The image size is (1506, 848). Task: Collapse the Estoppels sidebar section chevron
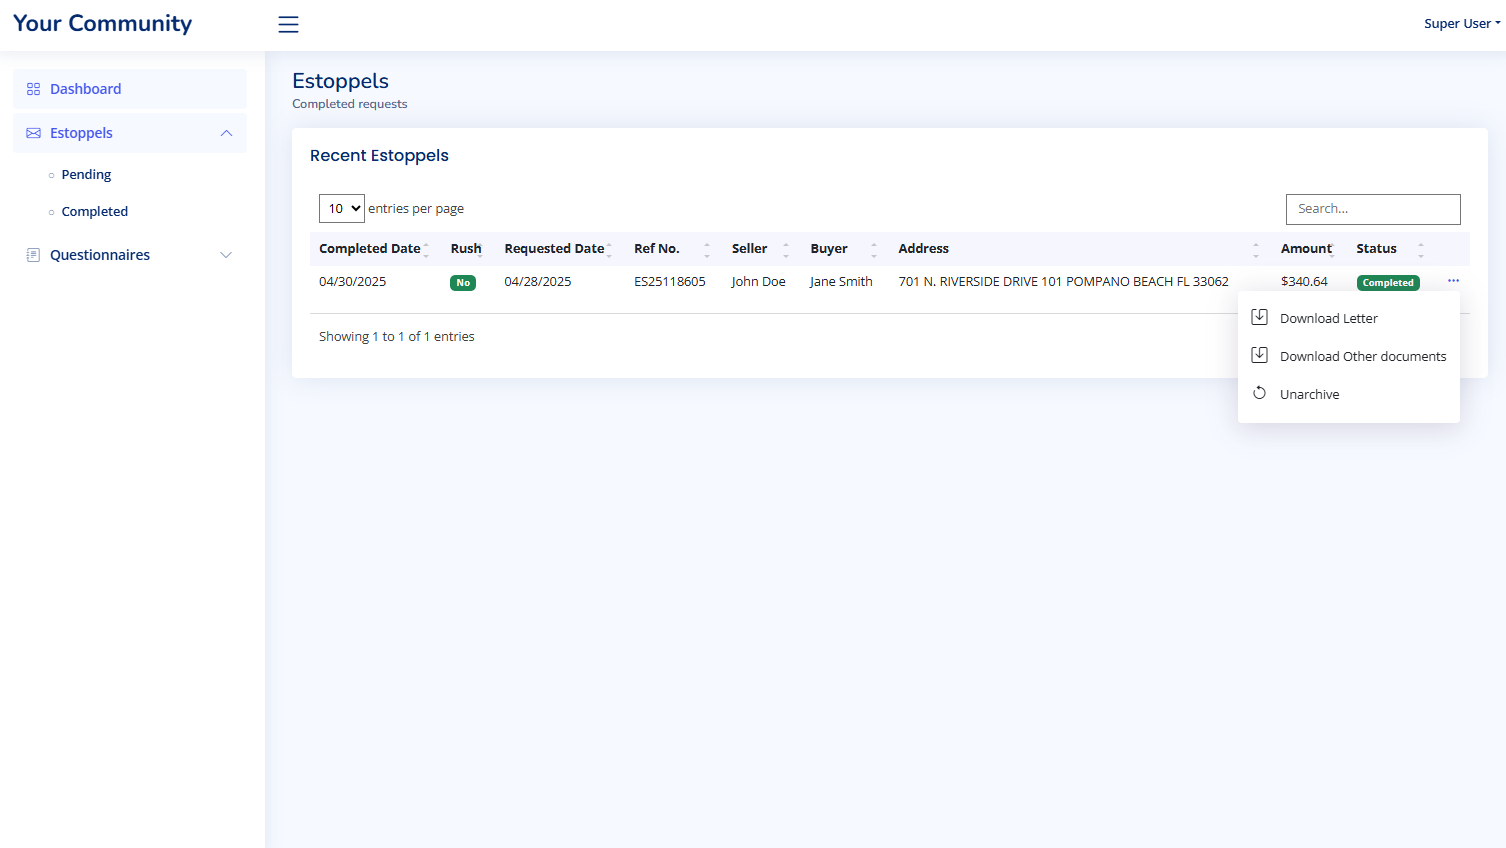226,133
